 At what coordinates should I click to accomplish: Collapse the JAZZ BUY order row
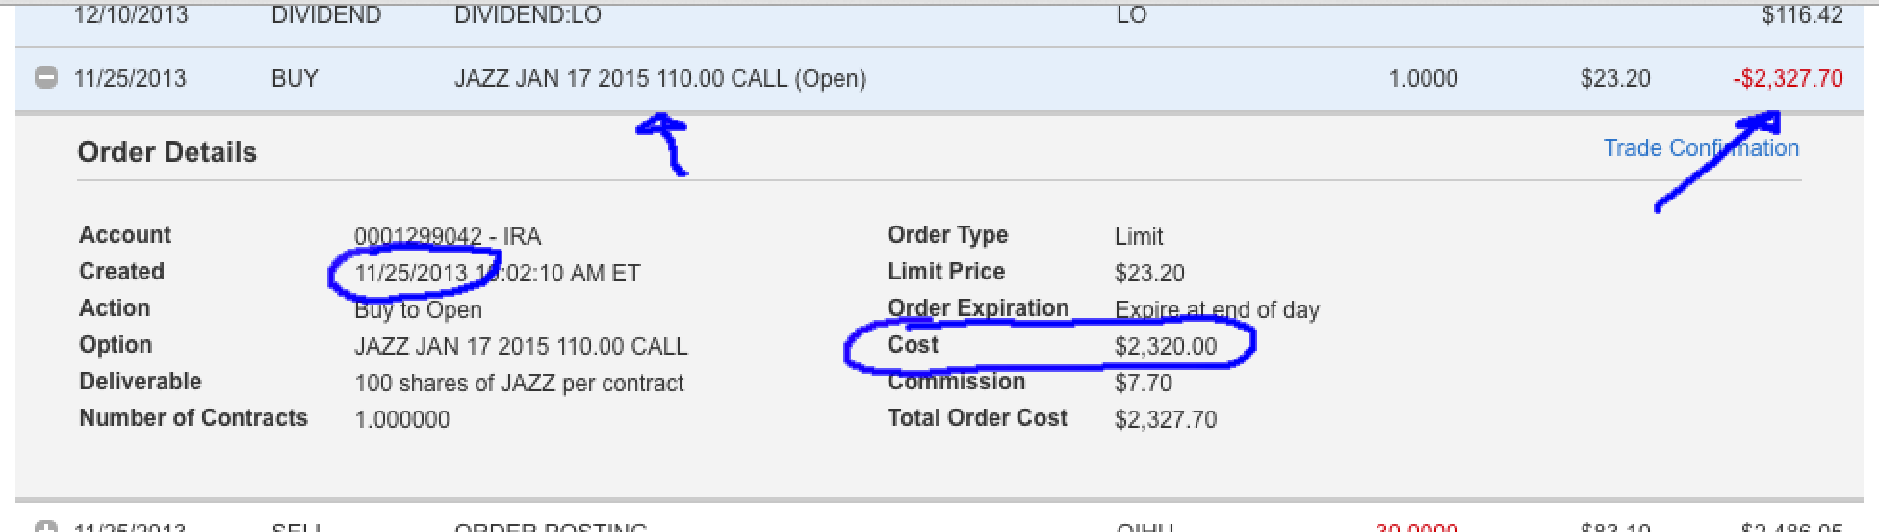tap(46, 78)
